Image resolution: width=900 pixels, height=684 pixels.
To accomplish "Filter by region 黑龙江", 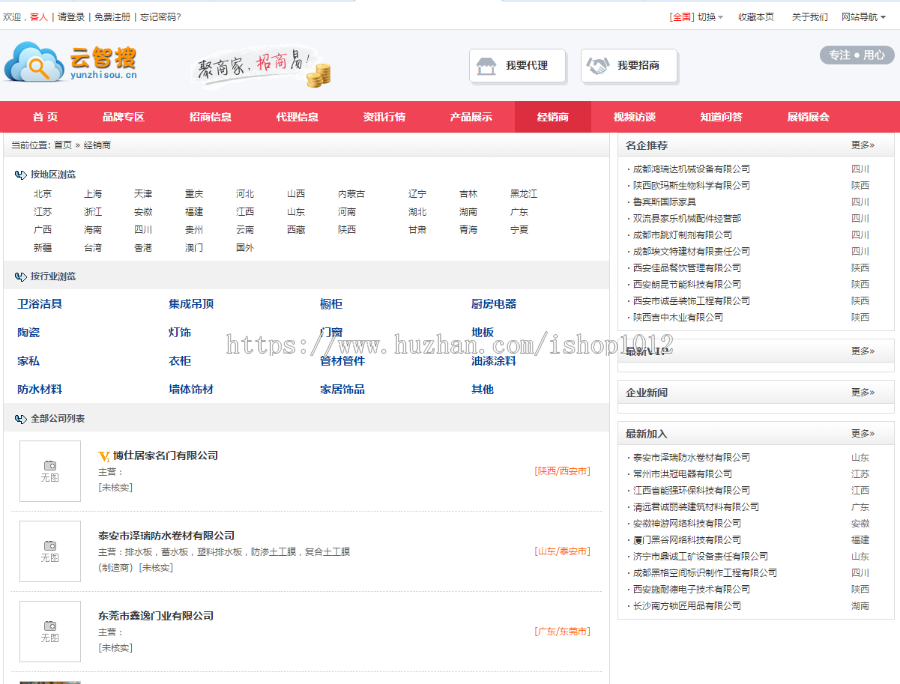I will (523, 194).
